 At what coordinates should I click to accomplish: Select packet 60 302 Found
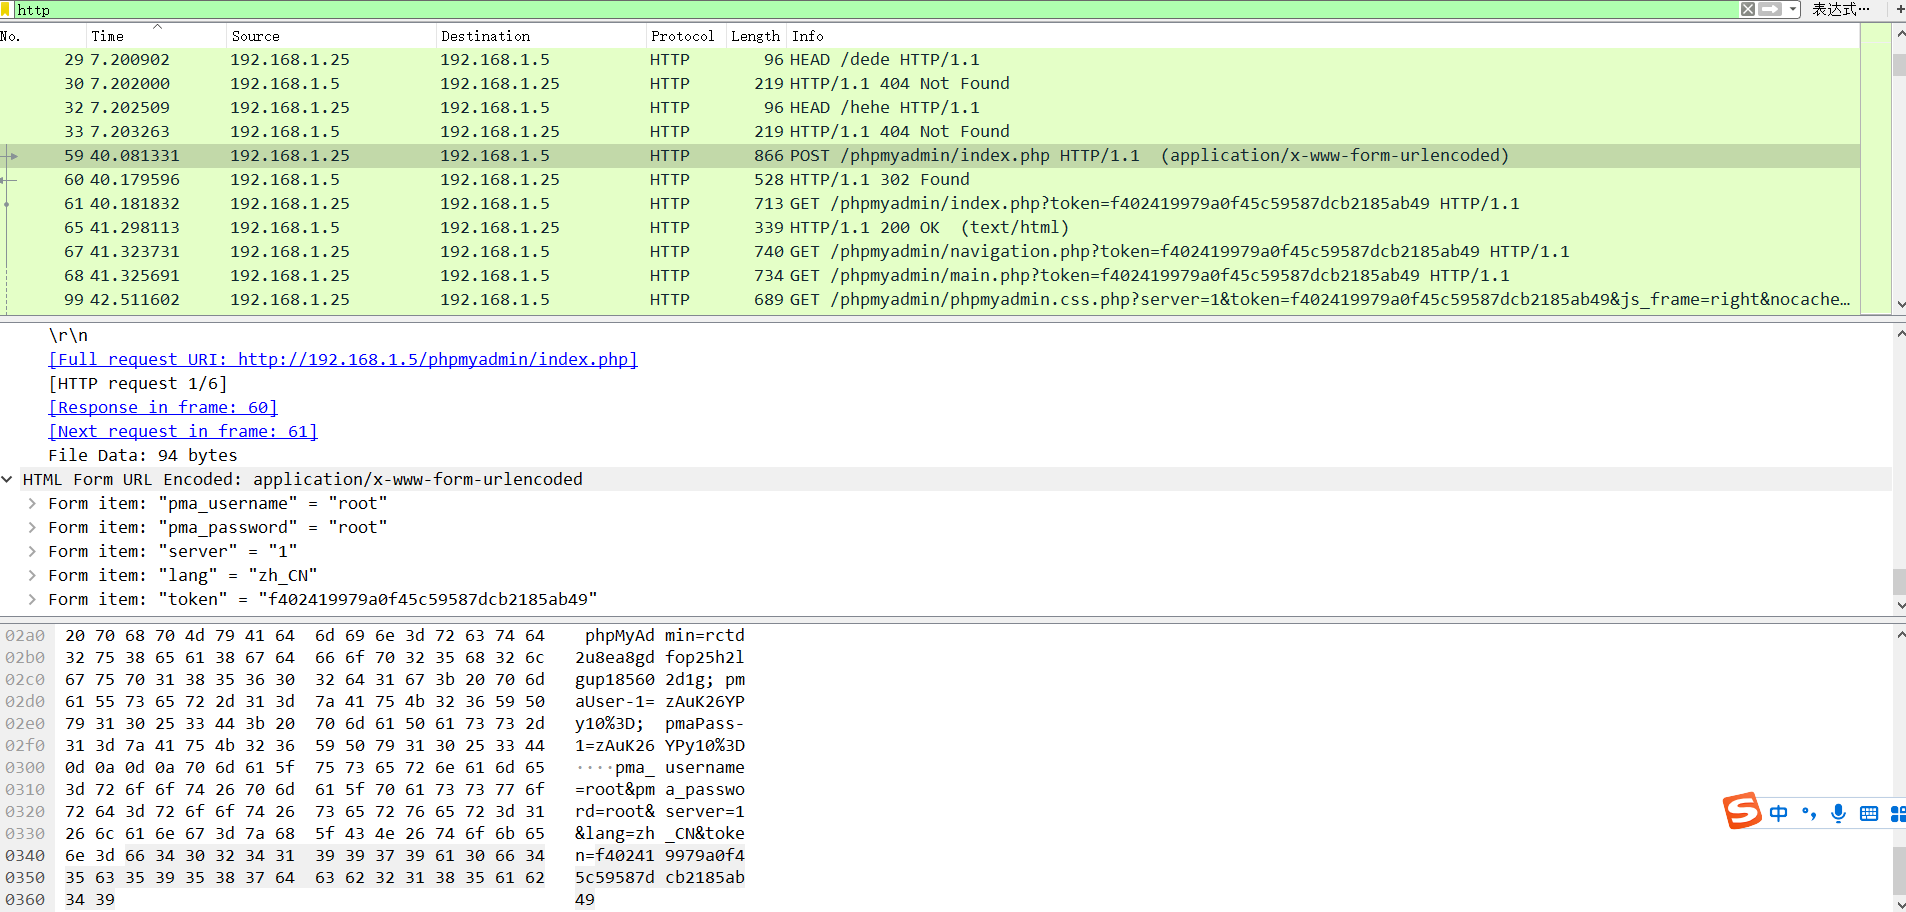pos(930,180)
